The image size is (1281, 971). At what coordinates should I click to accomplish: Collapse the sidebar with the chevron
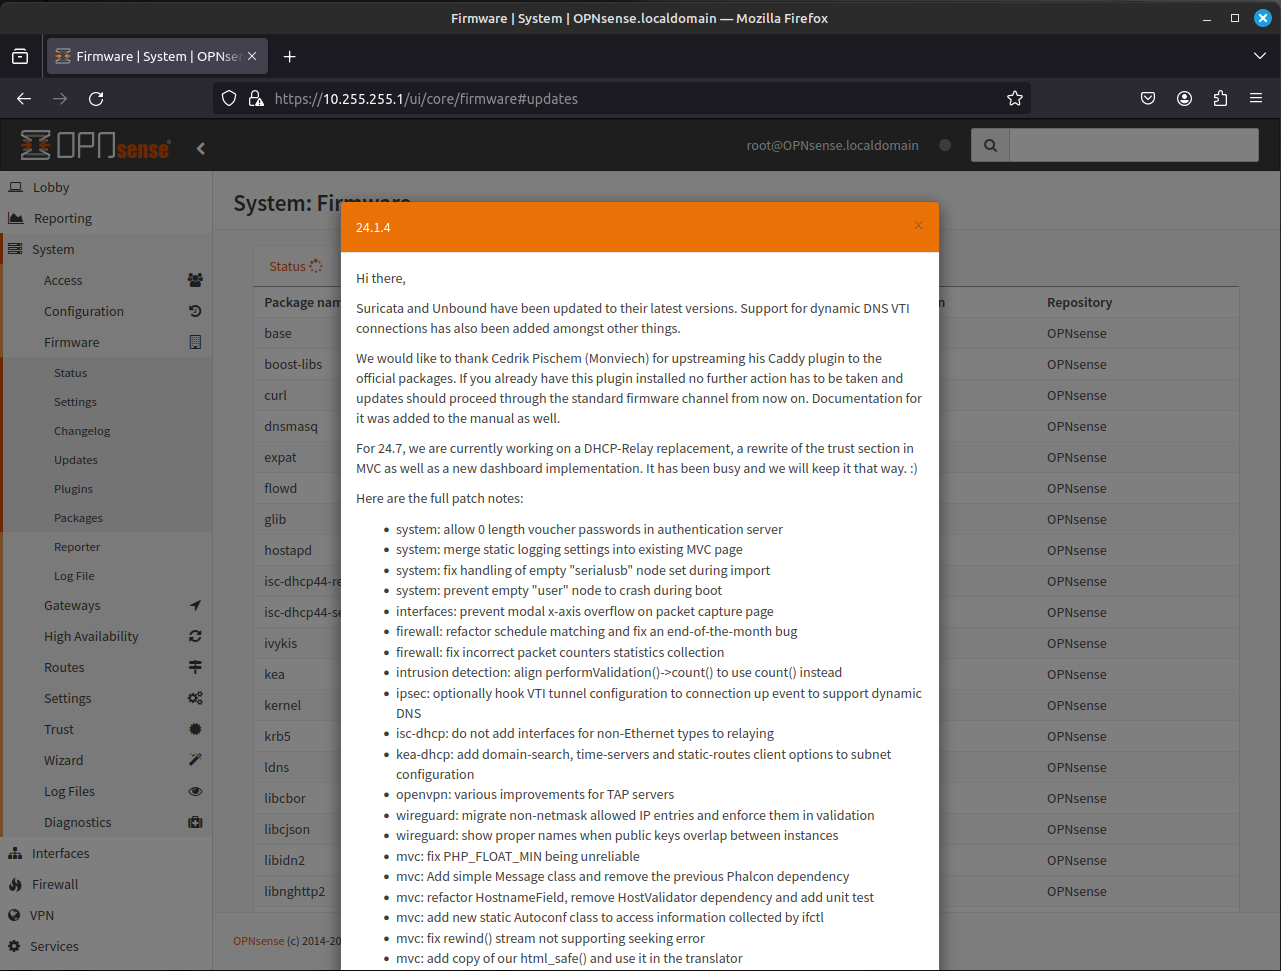[201, 148]
